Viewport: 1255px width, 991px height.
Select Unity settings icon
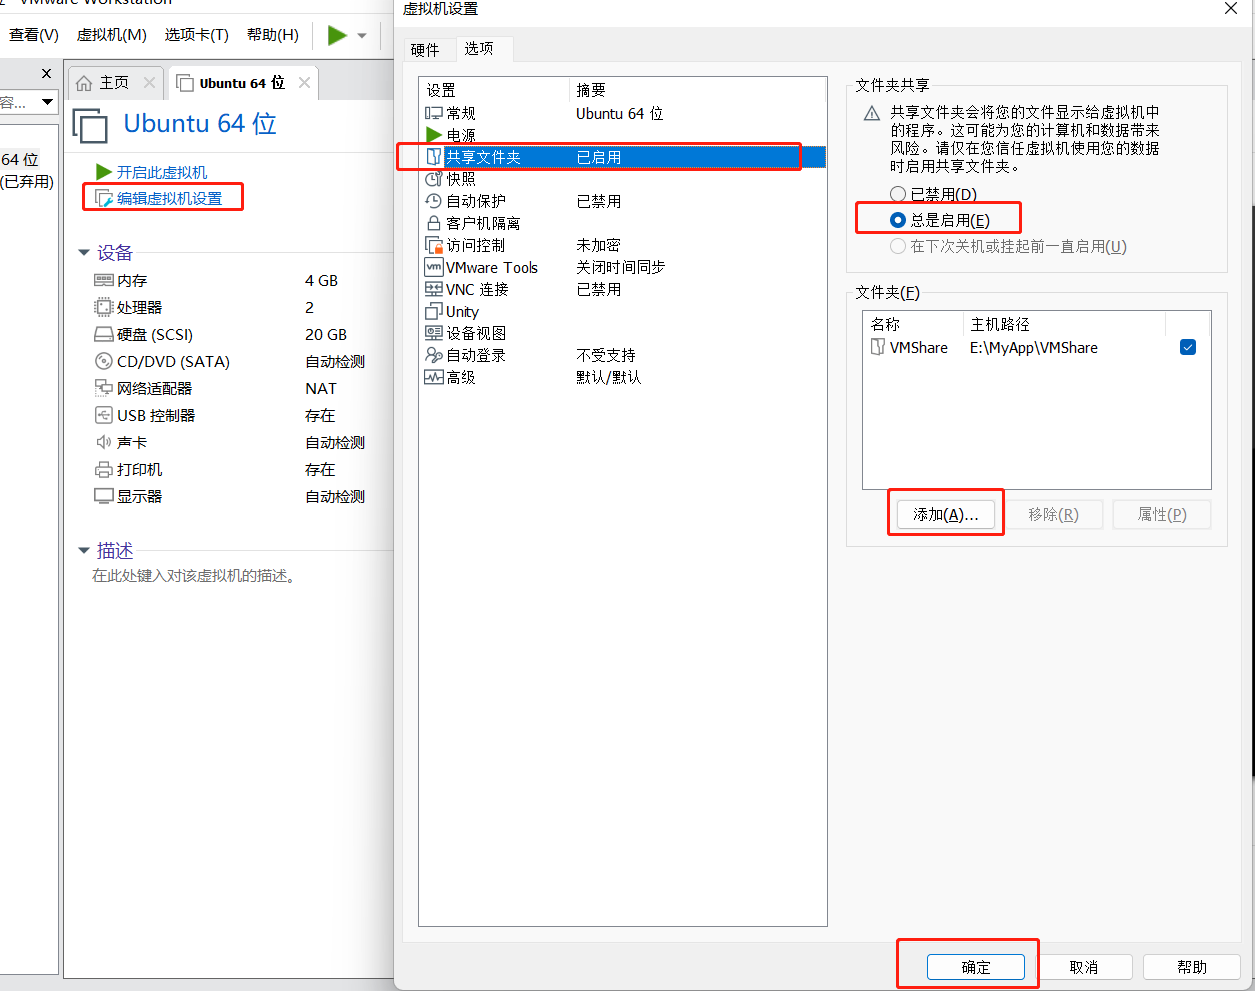[x=434, y=311]
